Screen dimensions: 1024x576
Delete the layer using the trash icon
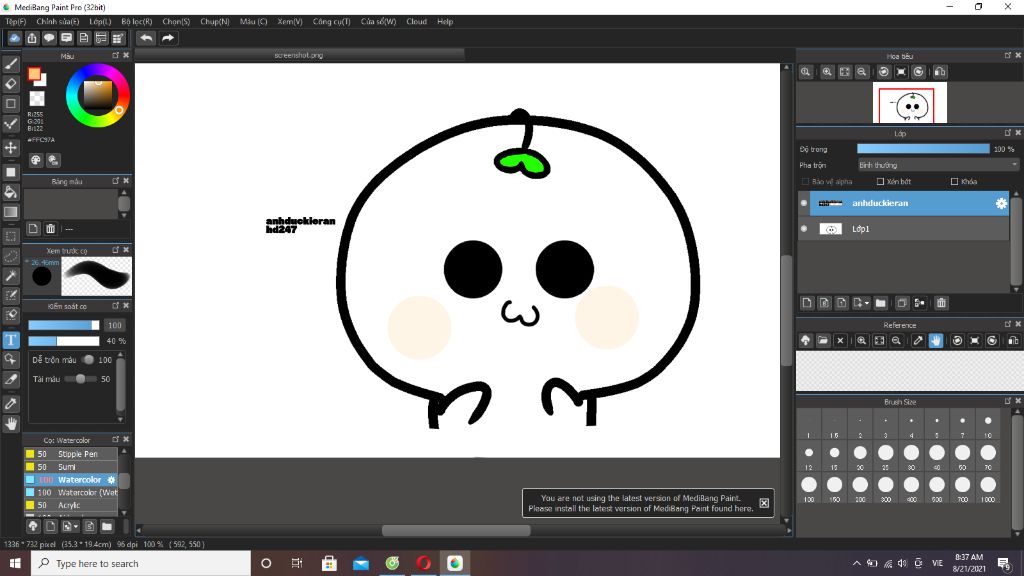pos(941,303)
